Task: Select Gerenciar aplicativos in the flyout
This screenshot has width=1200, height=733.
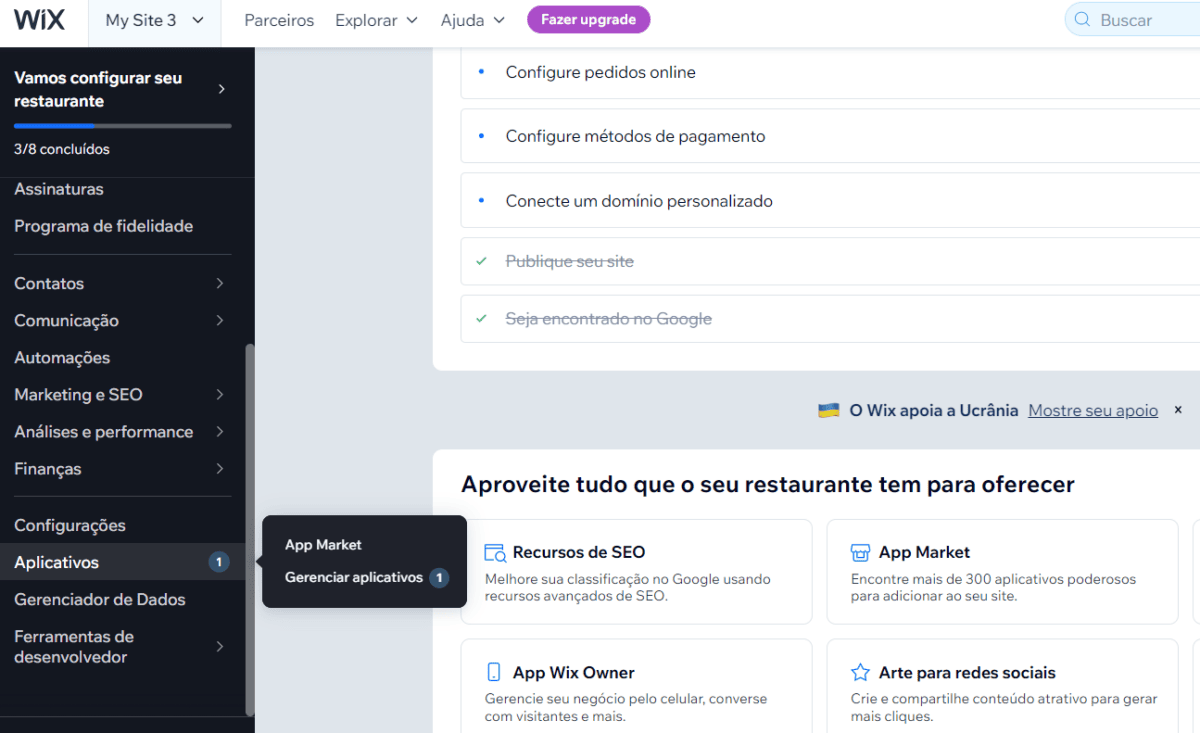Action: 352,577
